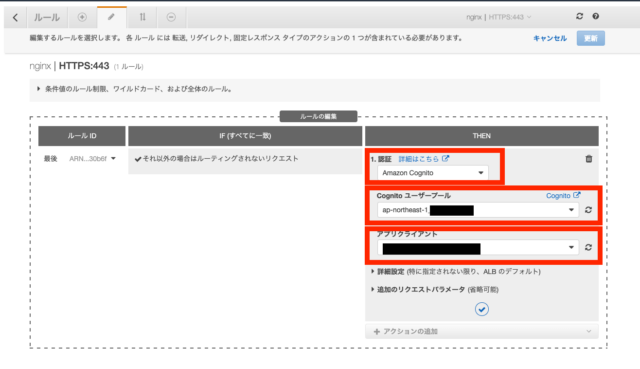Click the 更新 button

(591, 38)
